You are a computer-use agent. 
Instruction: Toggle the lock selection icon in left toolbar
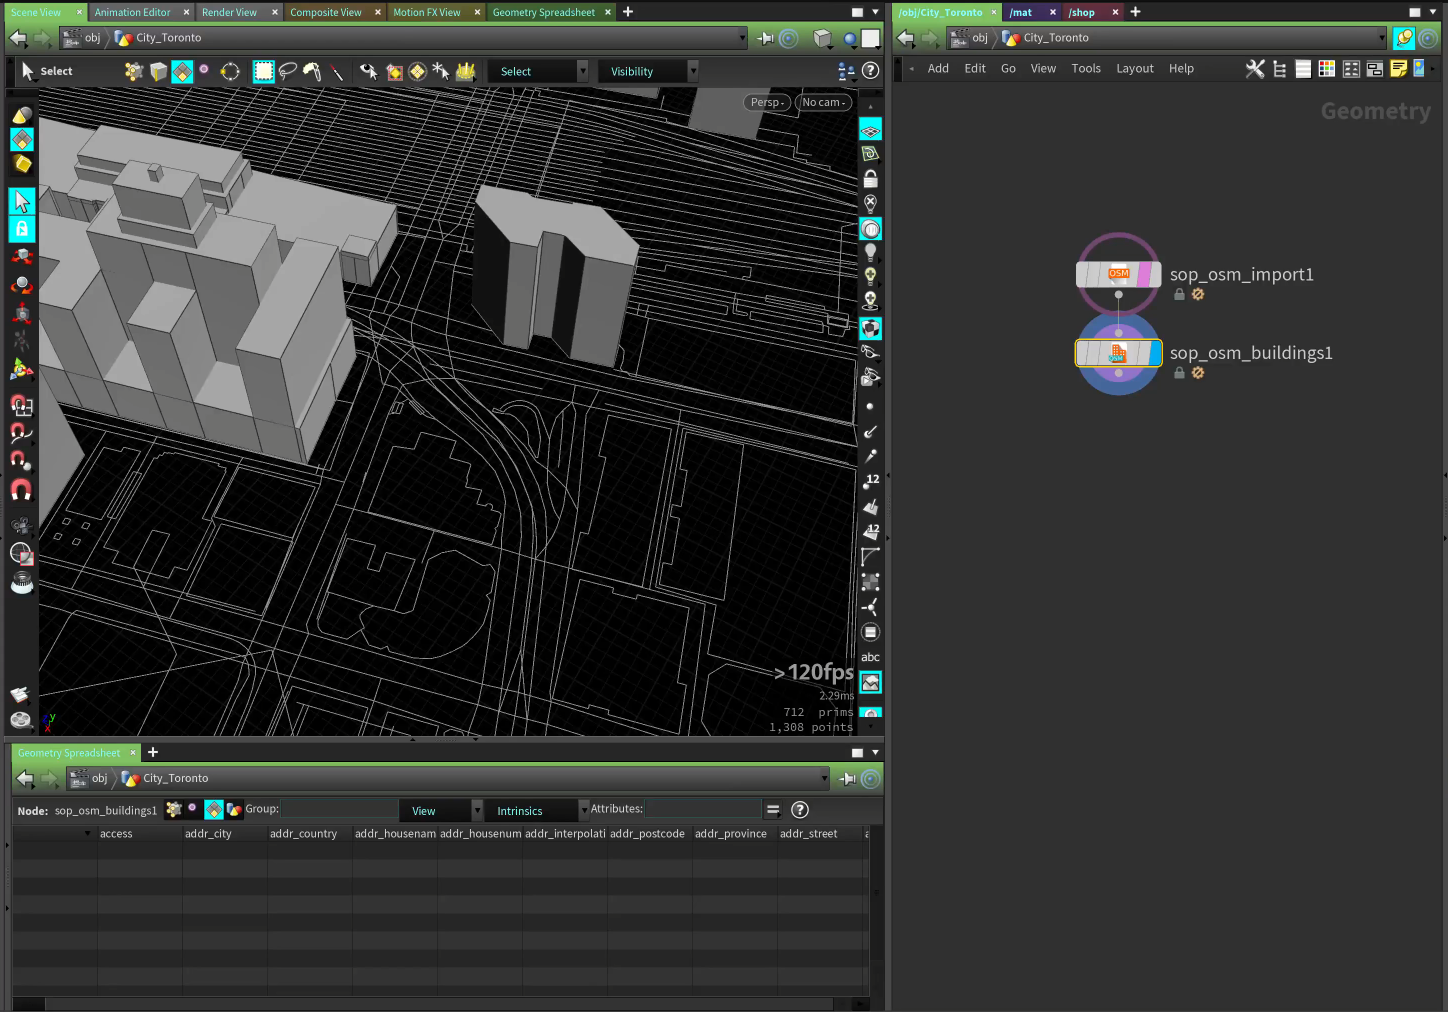click(22, 229)
